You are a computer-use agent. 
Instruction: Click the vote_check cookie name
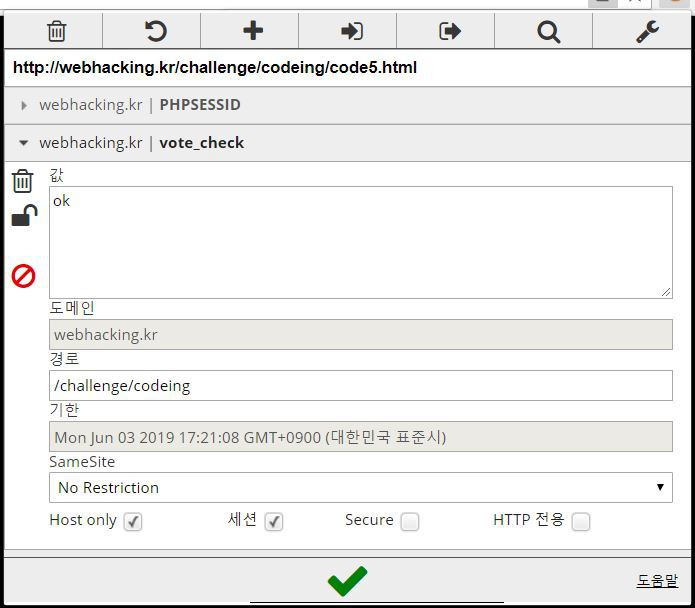(x=202, y=143)
